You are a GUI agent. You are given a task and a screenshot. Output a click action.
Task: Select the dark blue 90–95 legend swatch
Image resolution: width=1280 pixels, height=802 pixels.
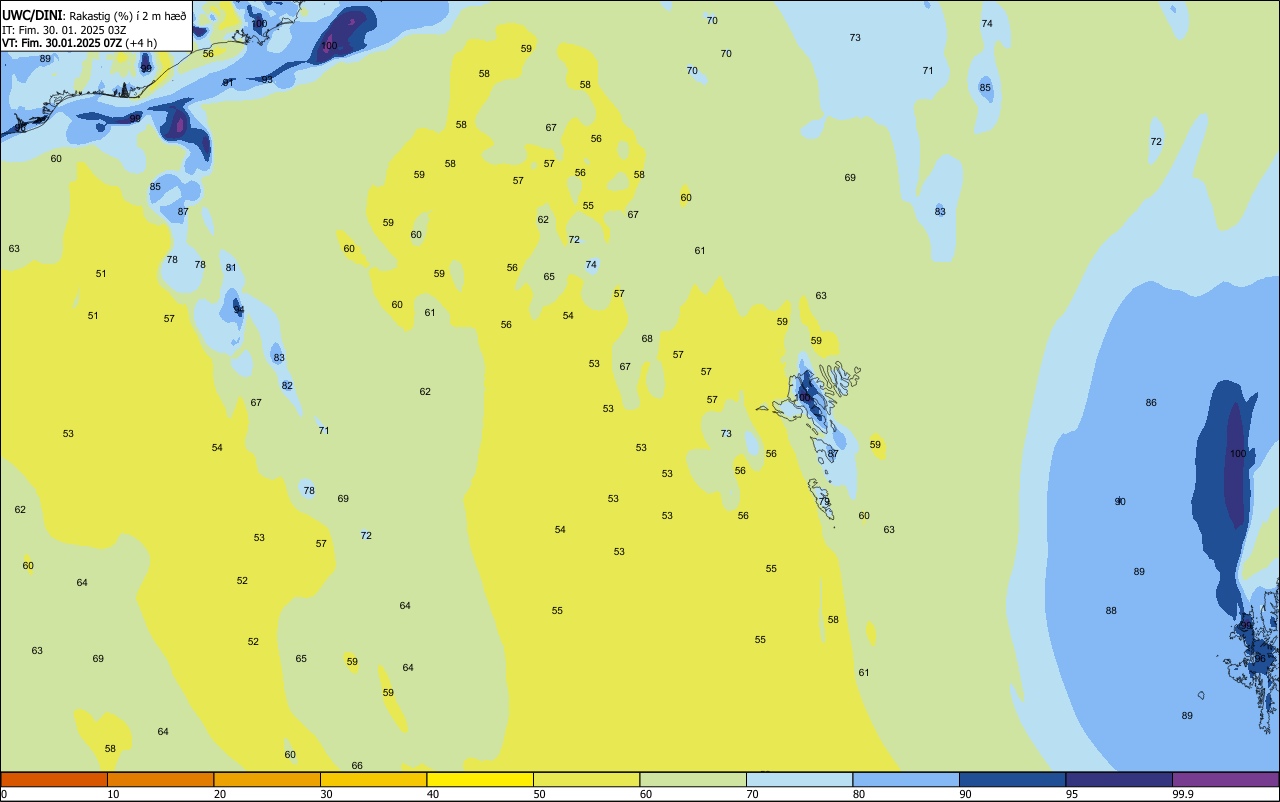click(x=1012, y=779)
